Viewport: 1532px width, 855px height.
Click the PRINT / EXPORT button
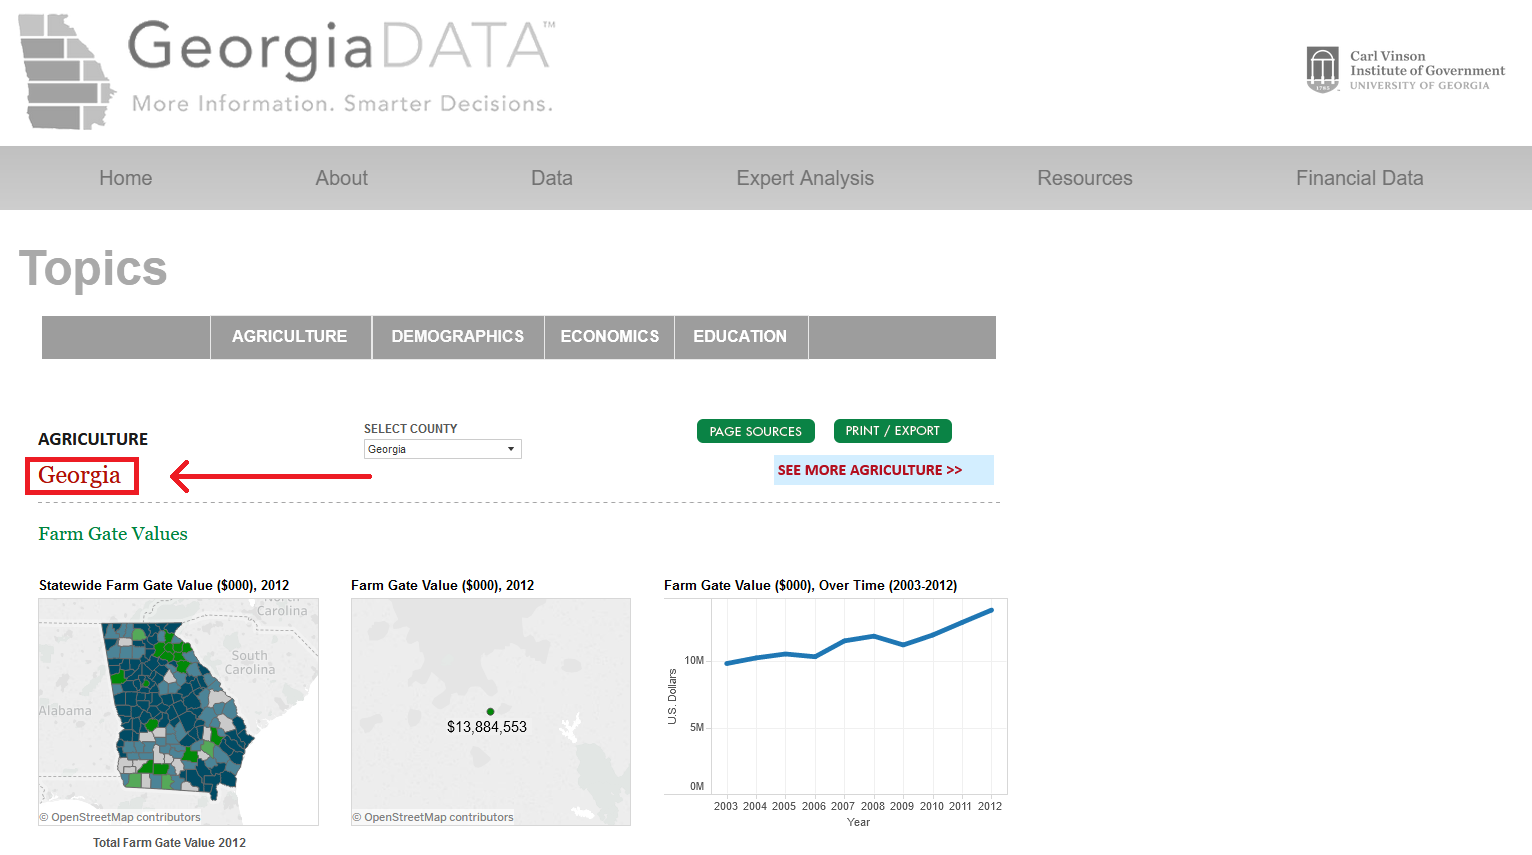[x=893, y=431]
